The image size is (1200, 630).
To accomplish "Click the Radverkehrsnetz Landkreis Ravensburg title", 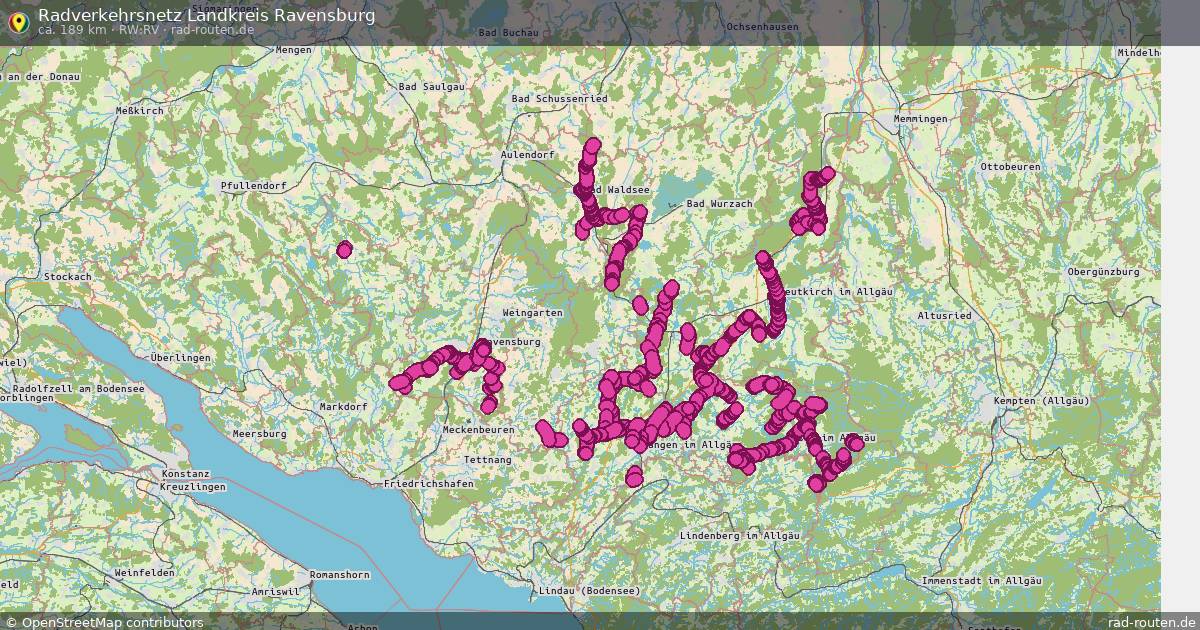I will tap(207, 14).
